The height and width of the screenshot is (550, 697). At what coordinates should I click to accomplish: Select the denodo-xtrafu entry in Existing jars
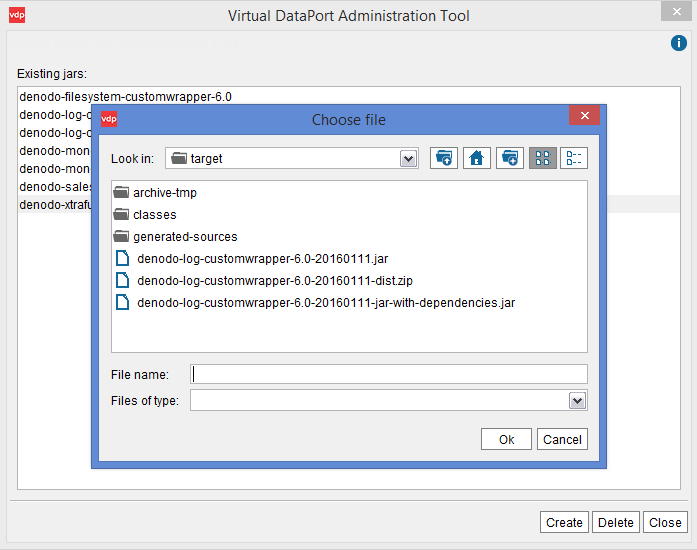pos(55,205)
